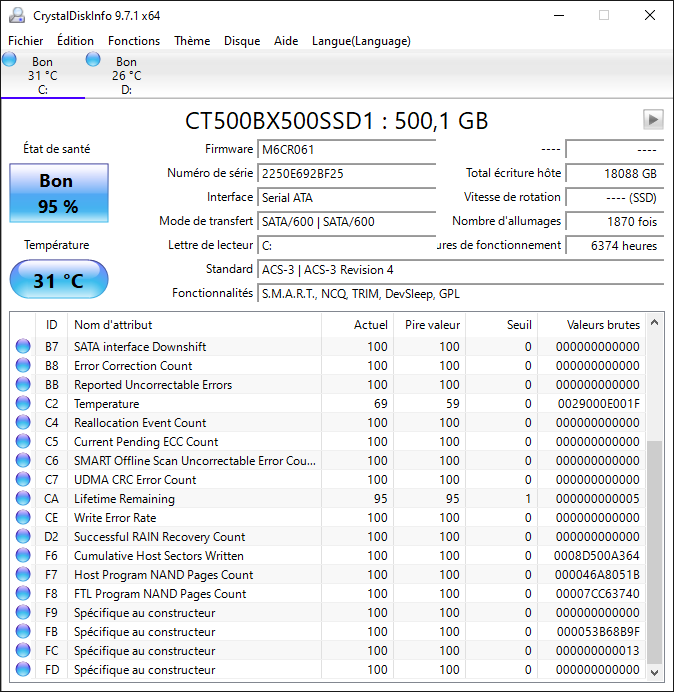The image size is (674, 692).
Task: Open the Fichier menu
Action: point(26,41)
